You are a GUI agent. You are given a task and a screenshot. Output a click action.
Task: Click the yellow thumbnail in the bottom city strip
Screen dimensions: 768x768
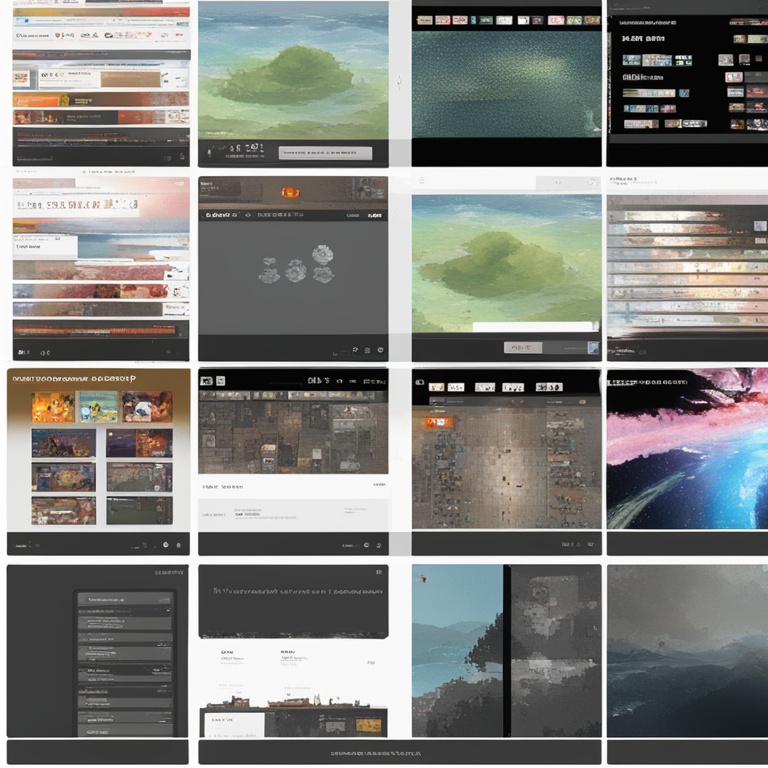(369, 725)
